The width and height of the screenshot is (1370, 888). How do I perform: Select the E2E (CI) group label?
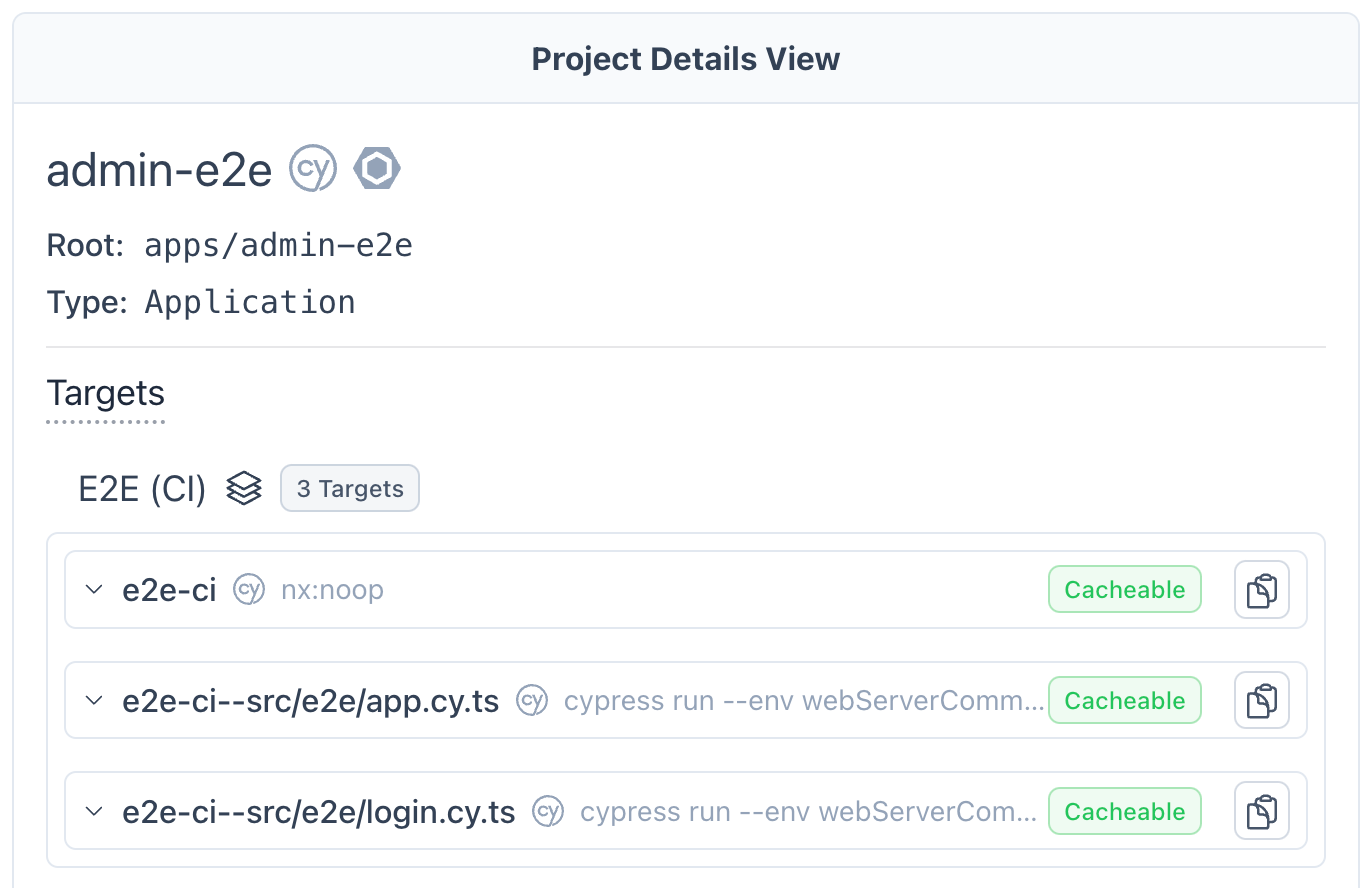click(142, 489)
